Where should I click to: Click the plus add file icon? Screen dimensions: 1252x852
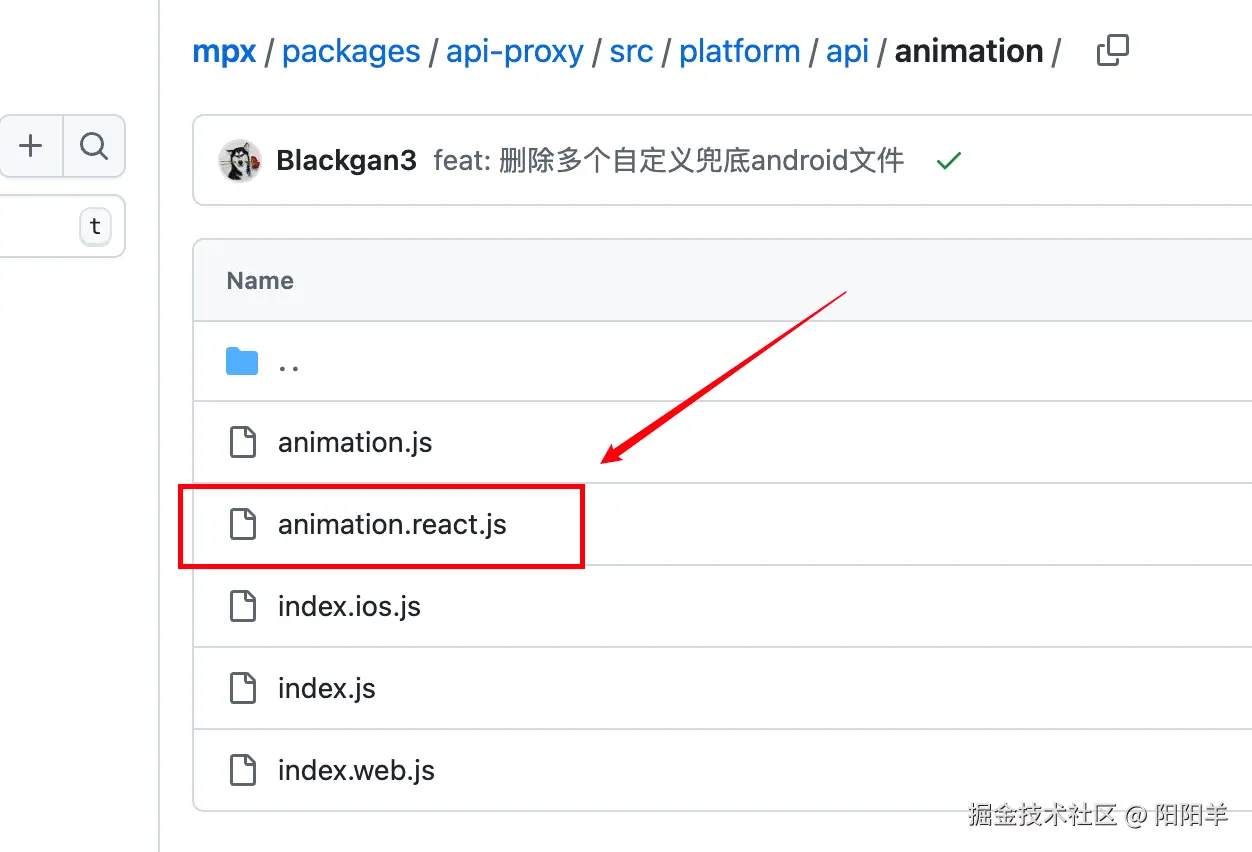coord(31,147)
